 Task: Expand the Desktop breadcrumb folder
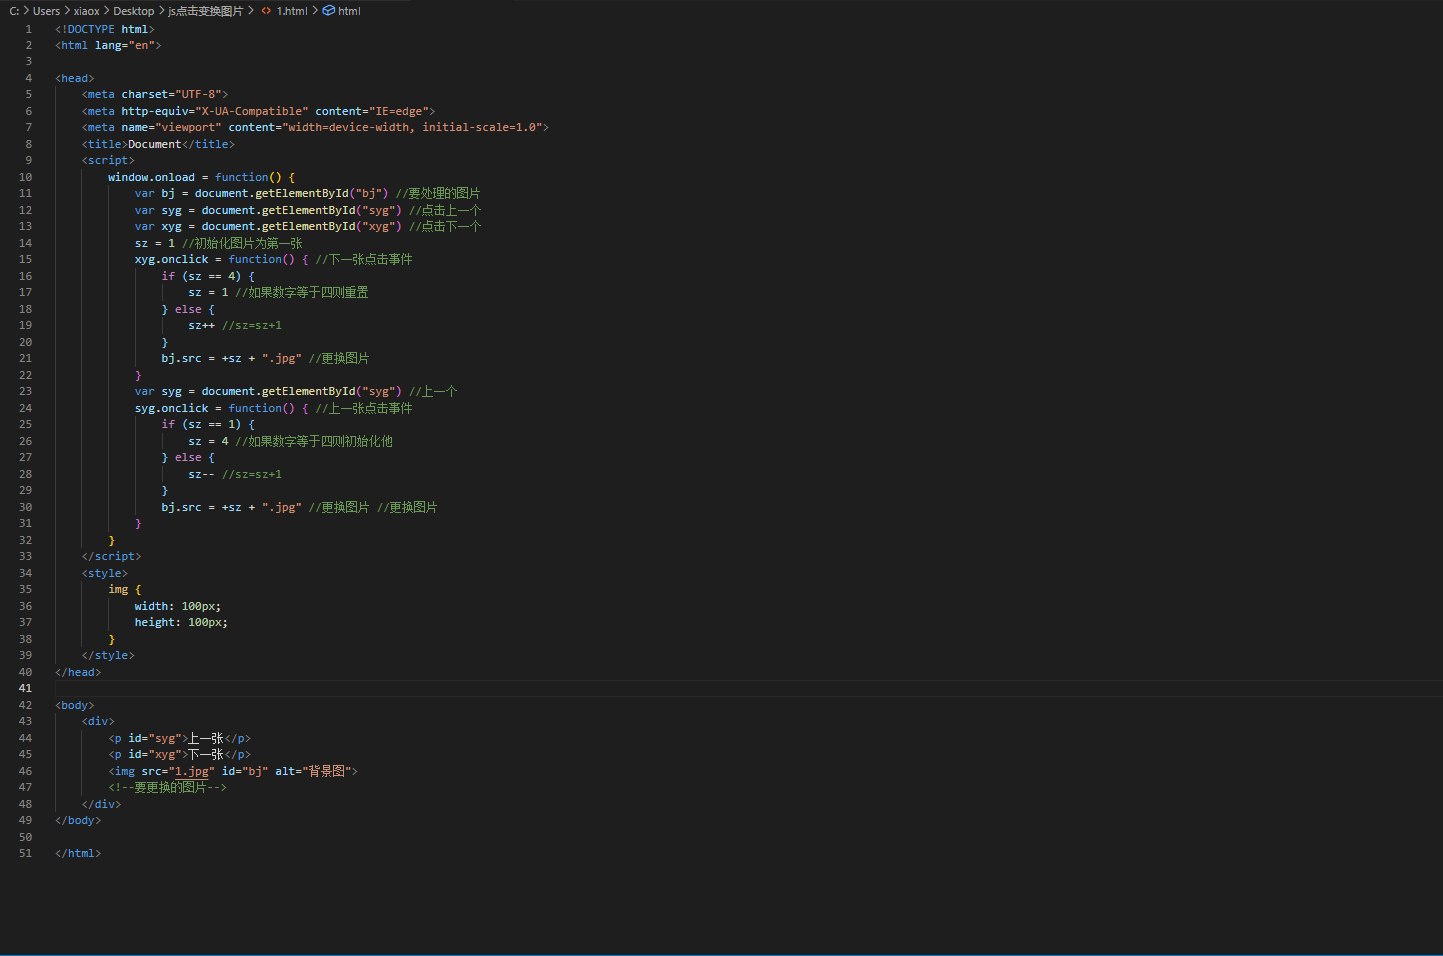coord(133,11)
